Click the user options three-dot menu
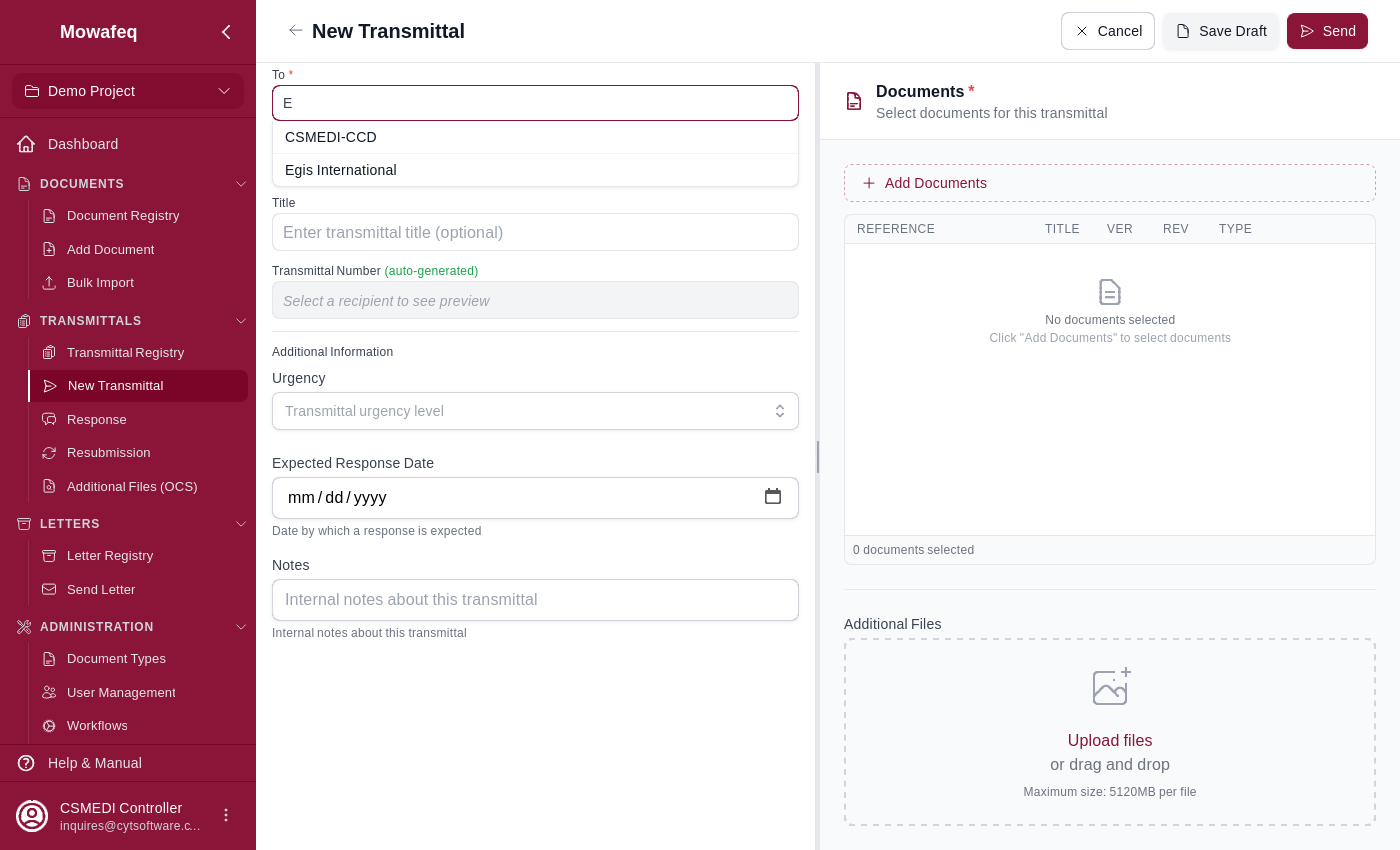1400x850 pixels. tap(226, 815)
